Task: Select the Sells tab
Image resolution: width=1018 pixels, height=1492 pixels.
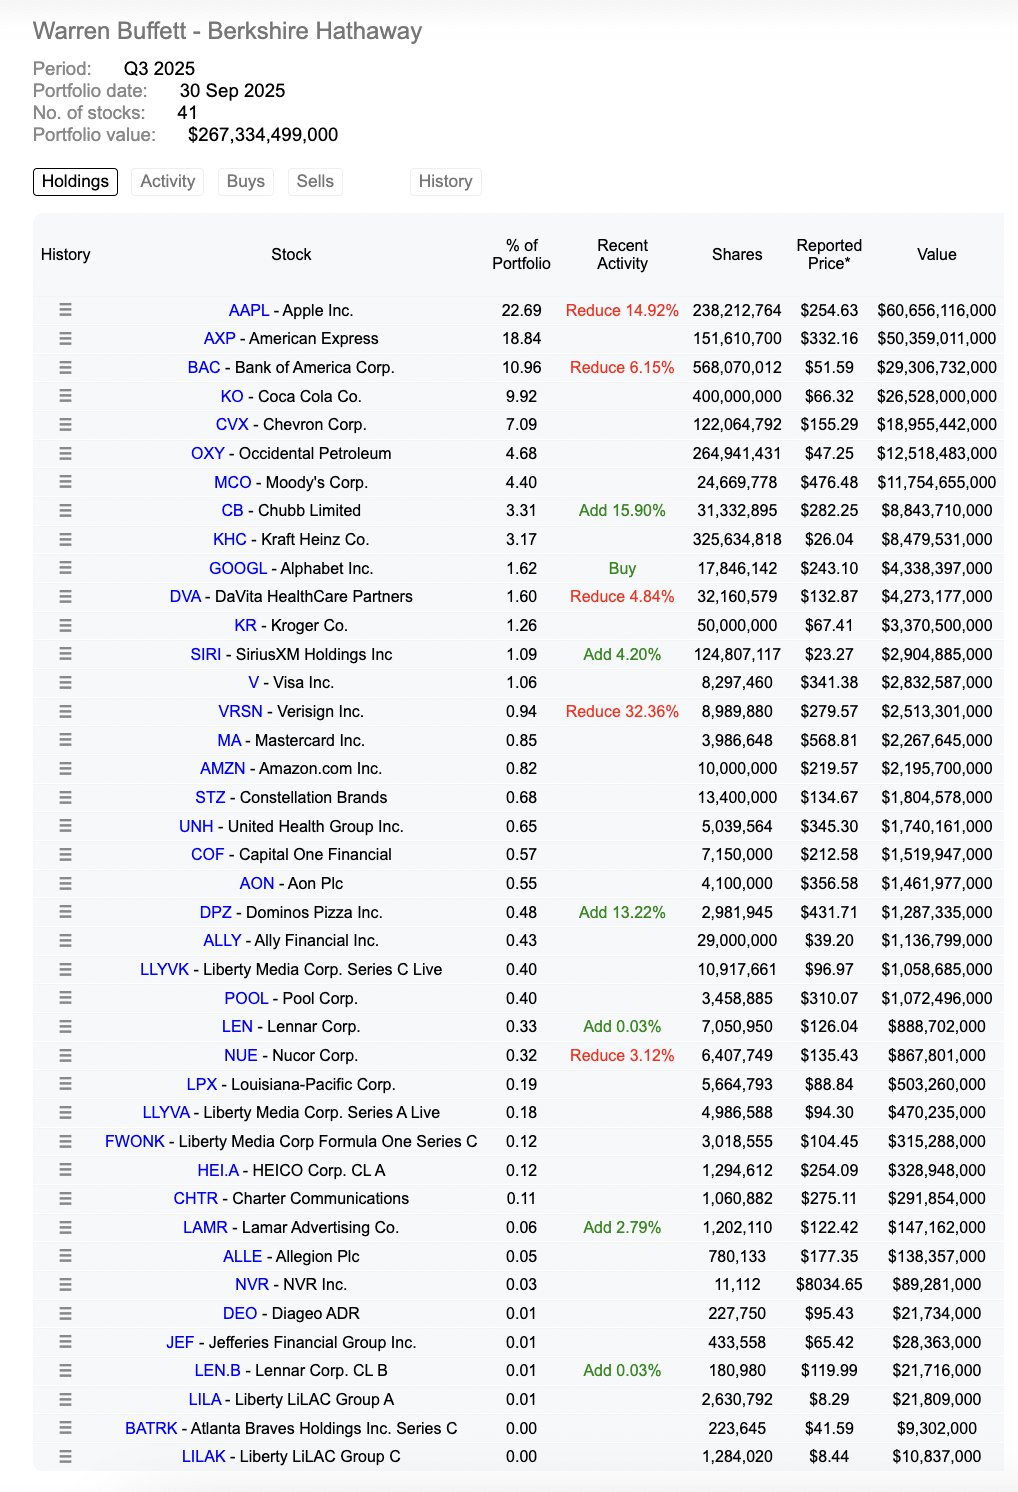Action: tap(315, 181)
